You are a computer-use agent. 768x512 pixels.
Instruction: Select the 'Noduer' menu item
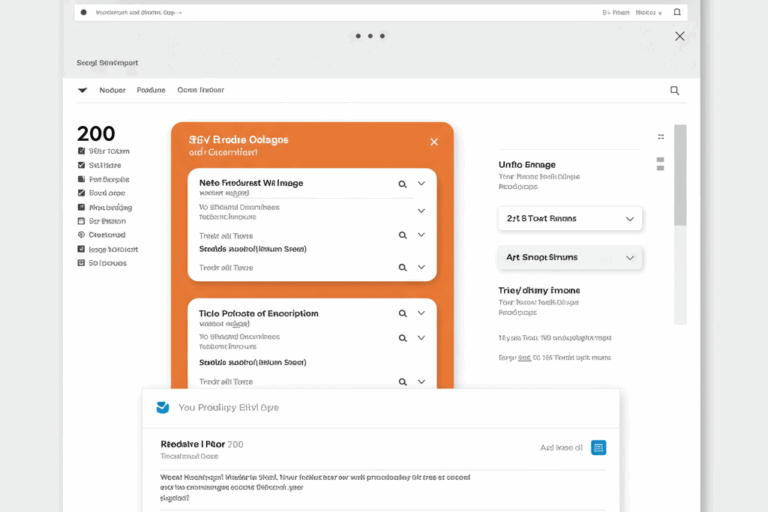[112, 90]
